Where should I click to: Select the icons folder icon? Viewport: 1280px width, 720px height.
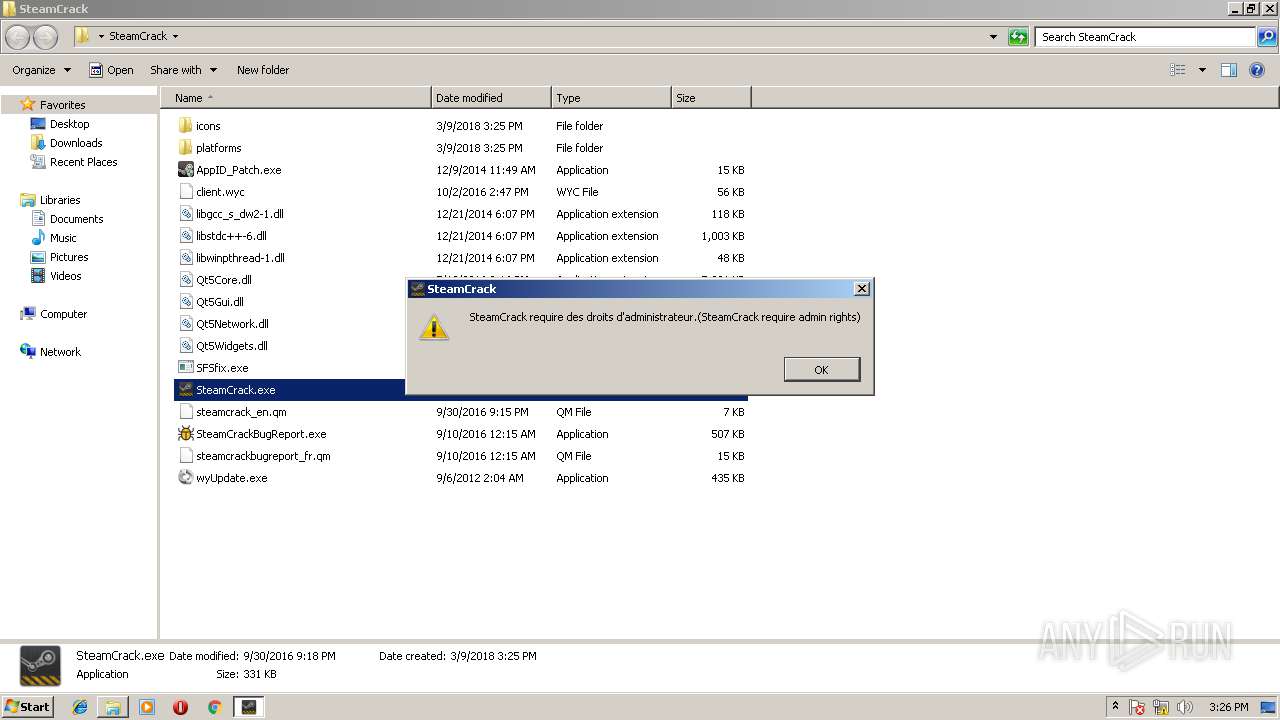185,126
